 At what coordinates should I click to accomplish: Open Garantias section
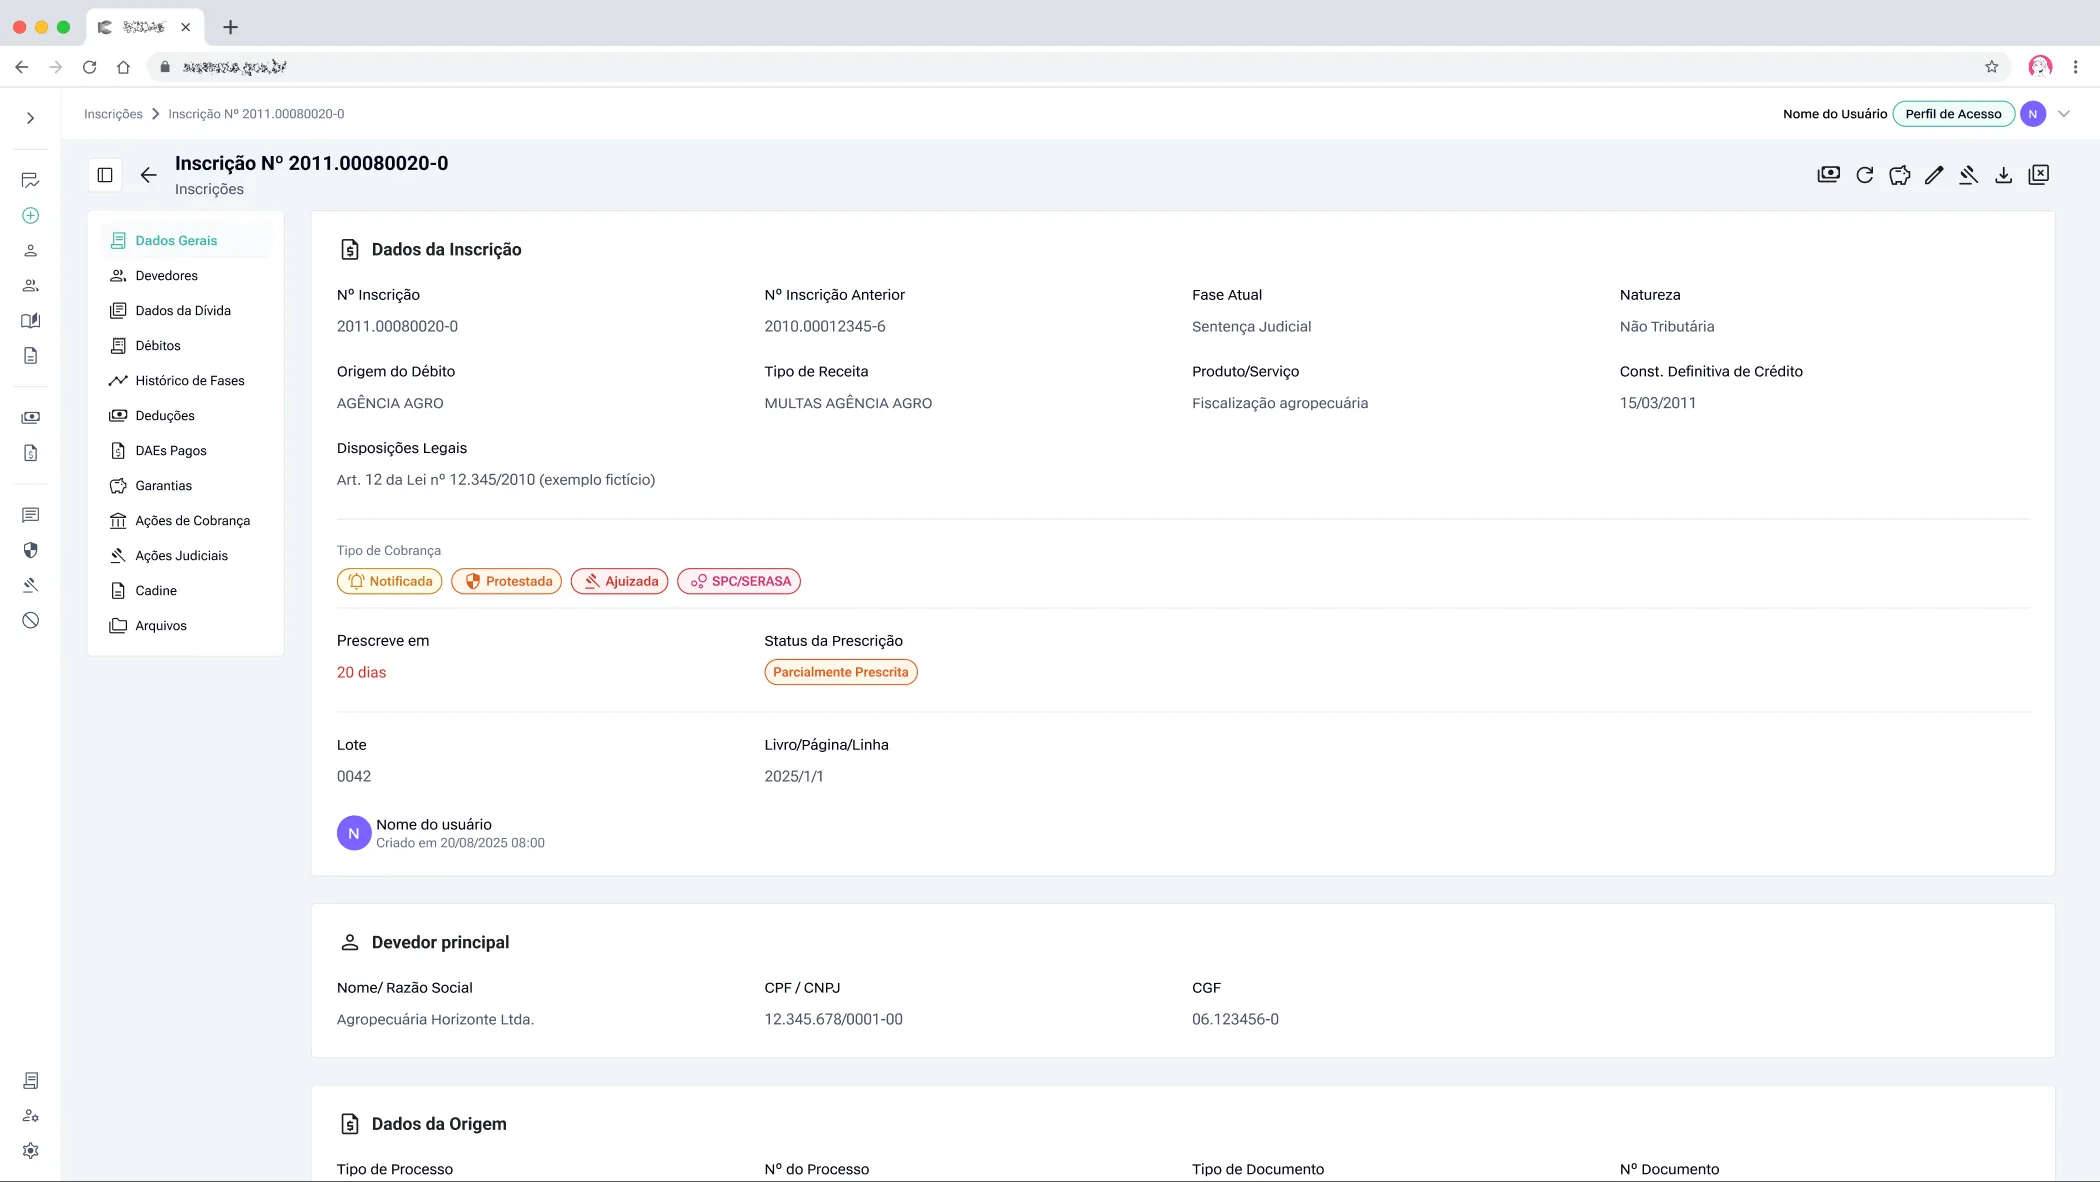point(186,486)
